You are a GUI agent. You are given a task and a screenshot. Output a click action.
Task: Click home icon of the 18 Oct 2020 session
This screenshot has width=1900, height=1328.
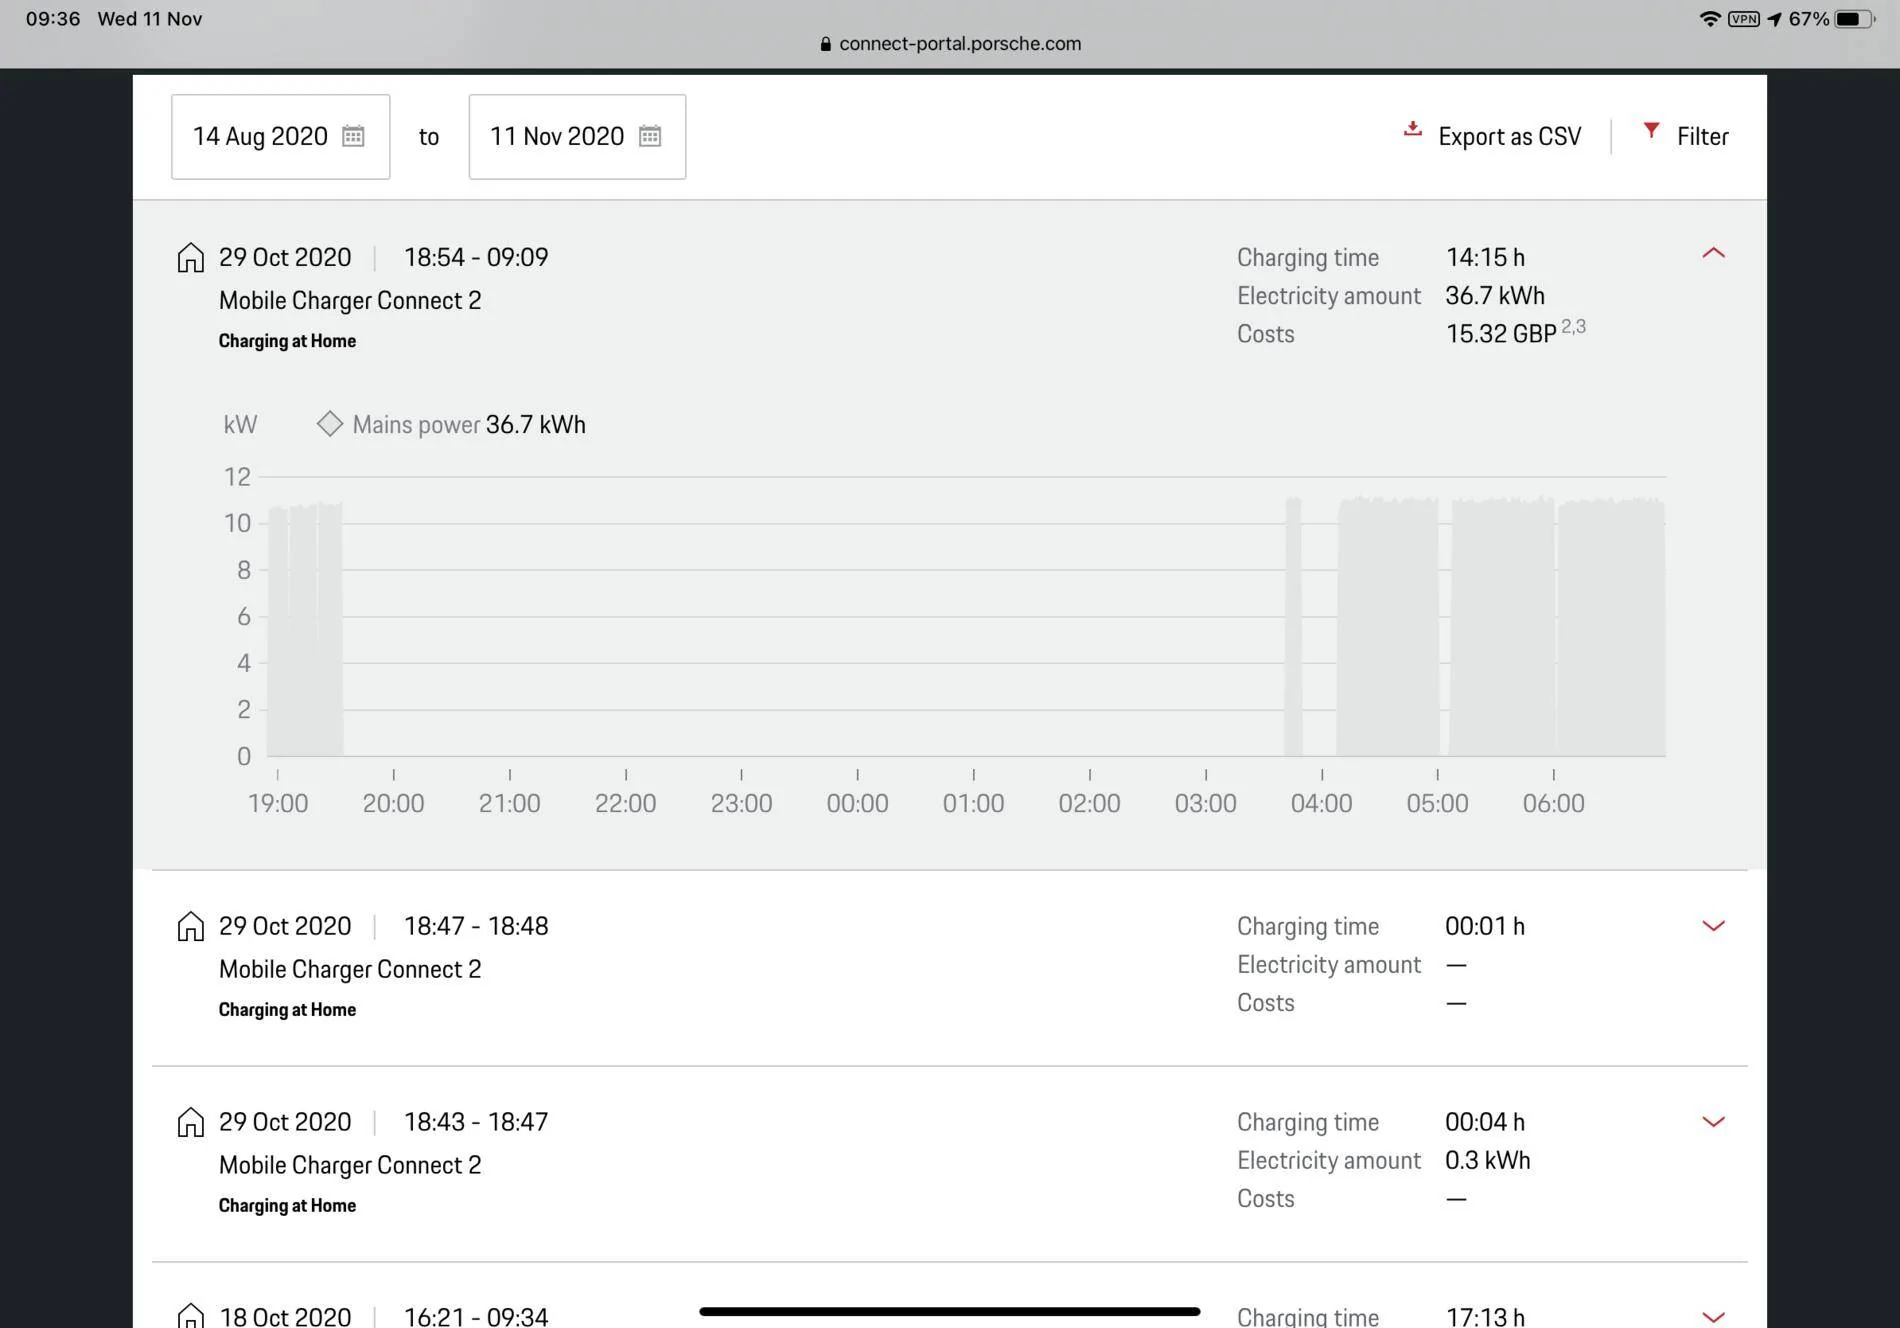pos(190,1315)
